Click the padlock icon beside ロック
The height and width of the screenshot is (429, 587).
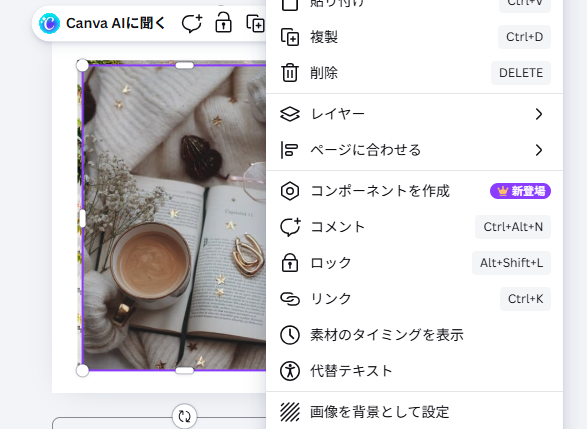coord(290,262)
